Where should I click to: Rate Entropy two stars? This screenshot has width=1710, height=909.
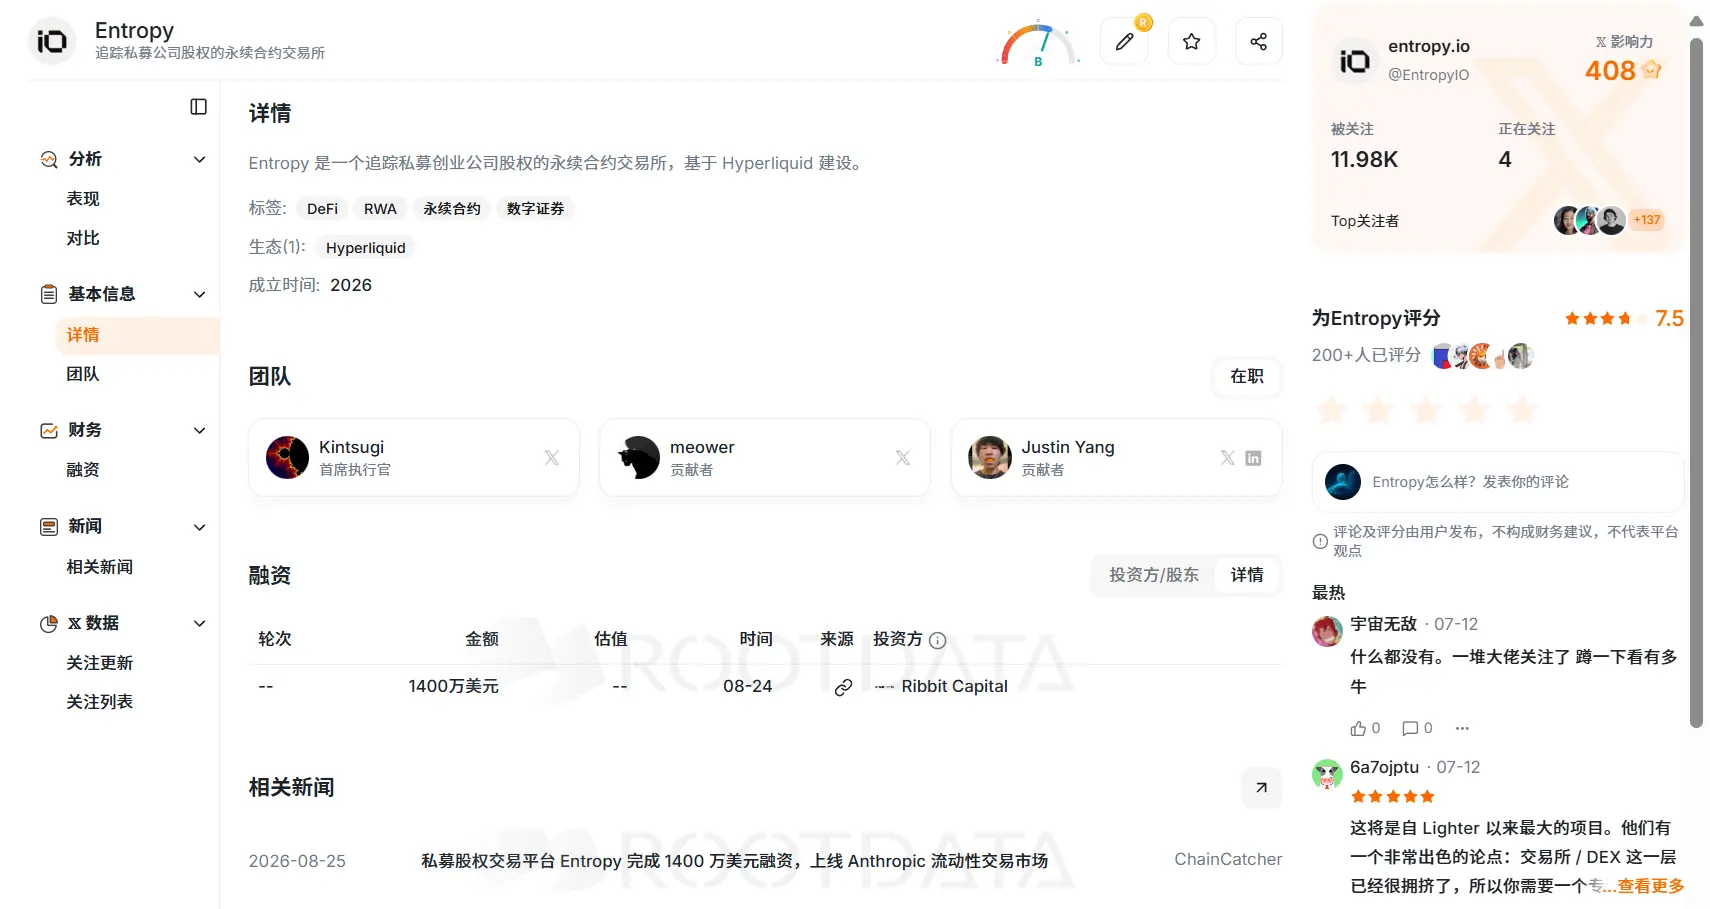tap(1378, 409)
